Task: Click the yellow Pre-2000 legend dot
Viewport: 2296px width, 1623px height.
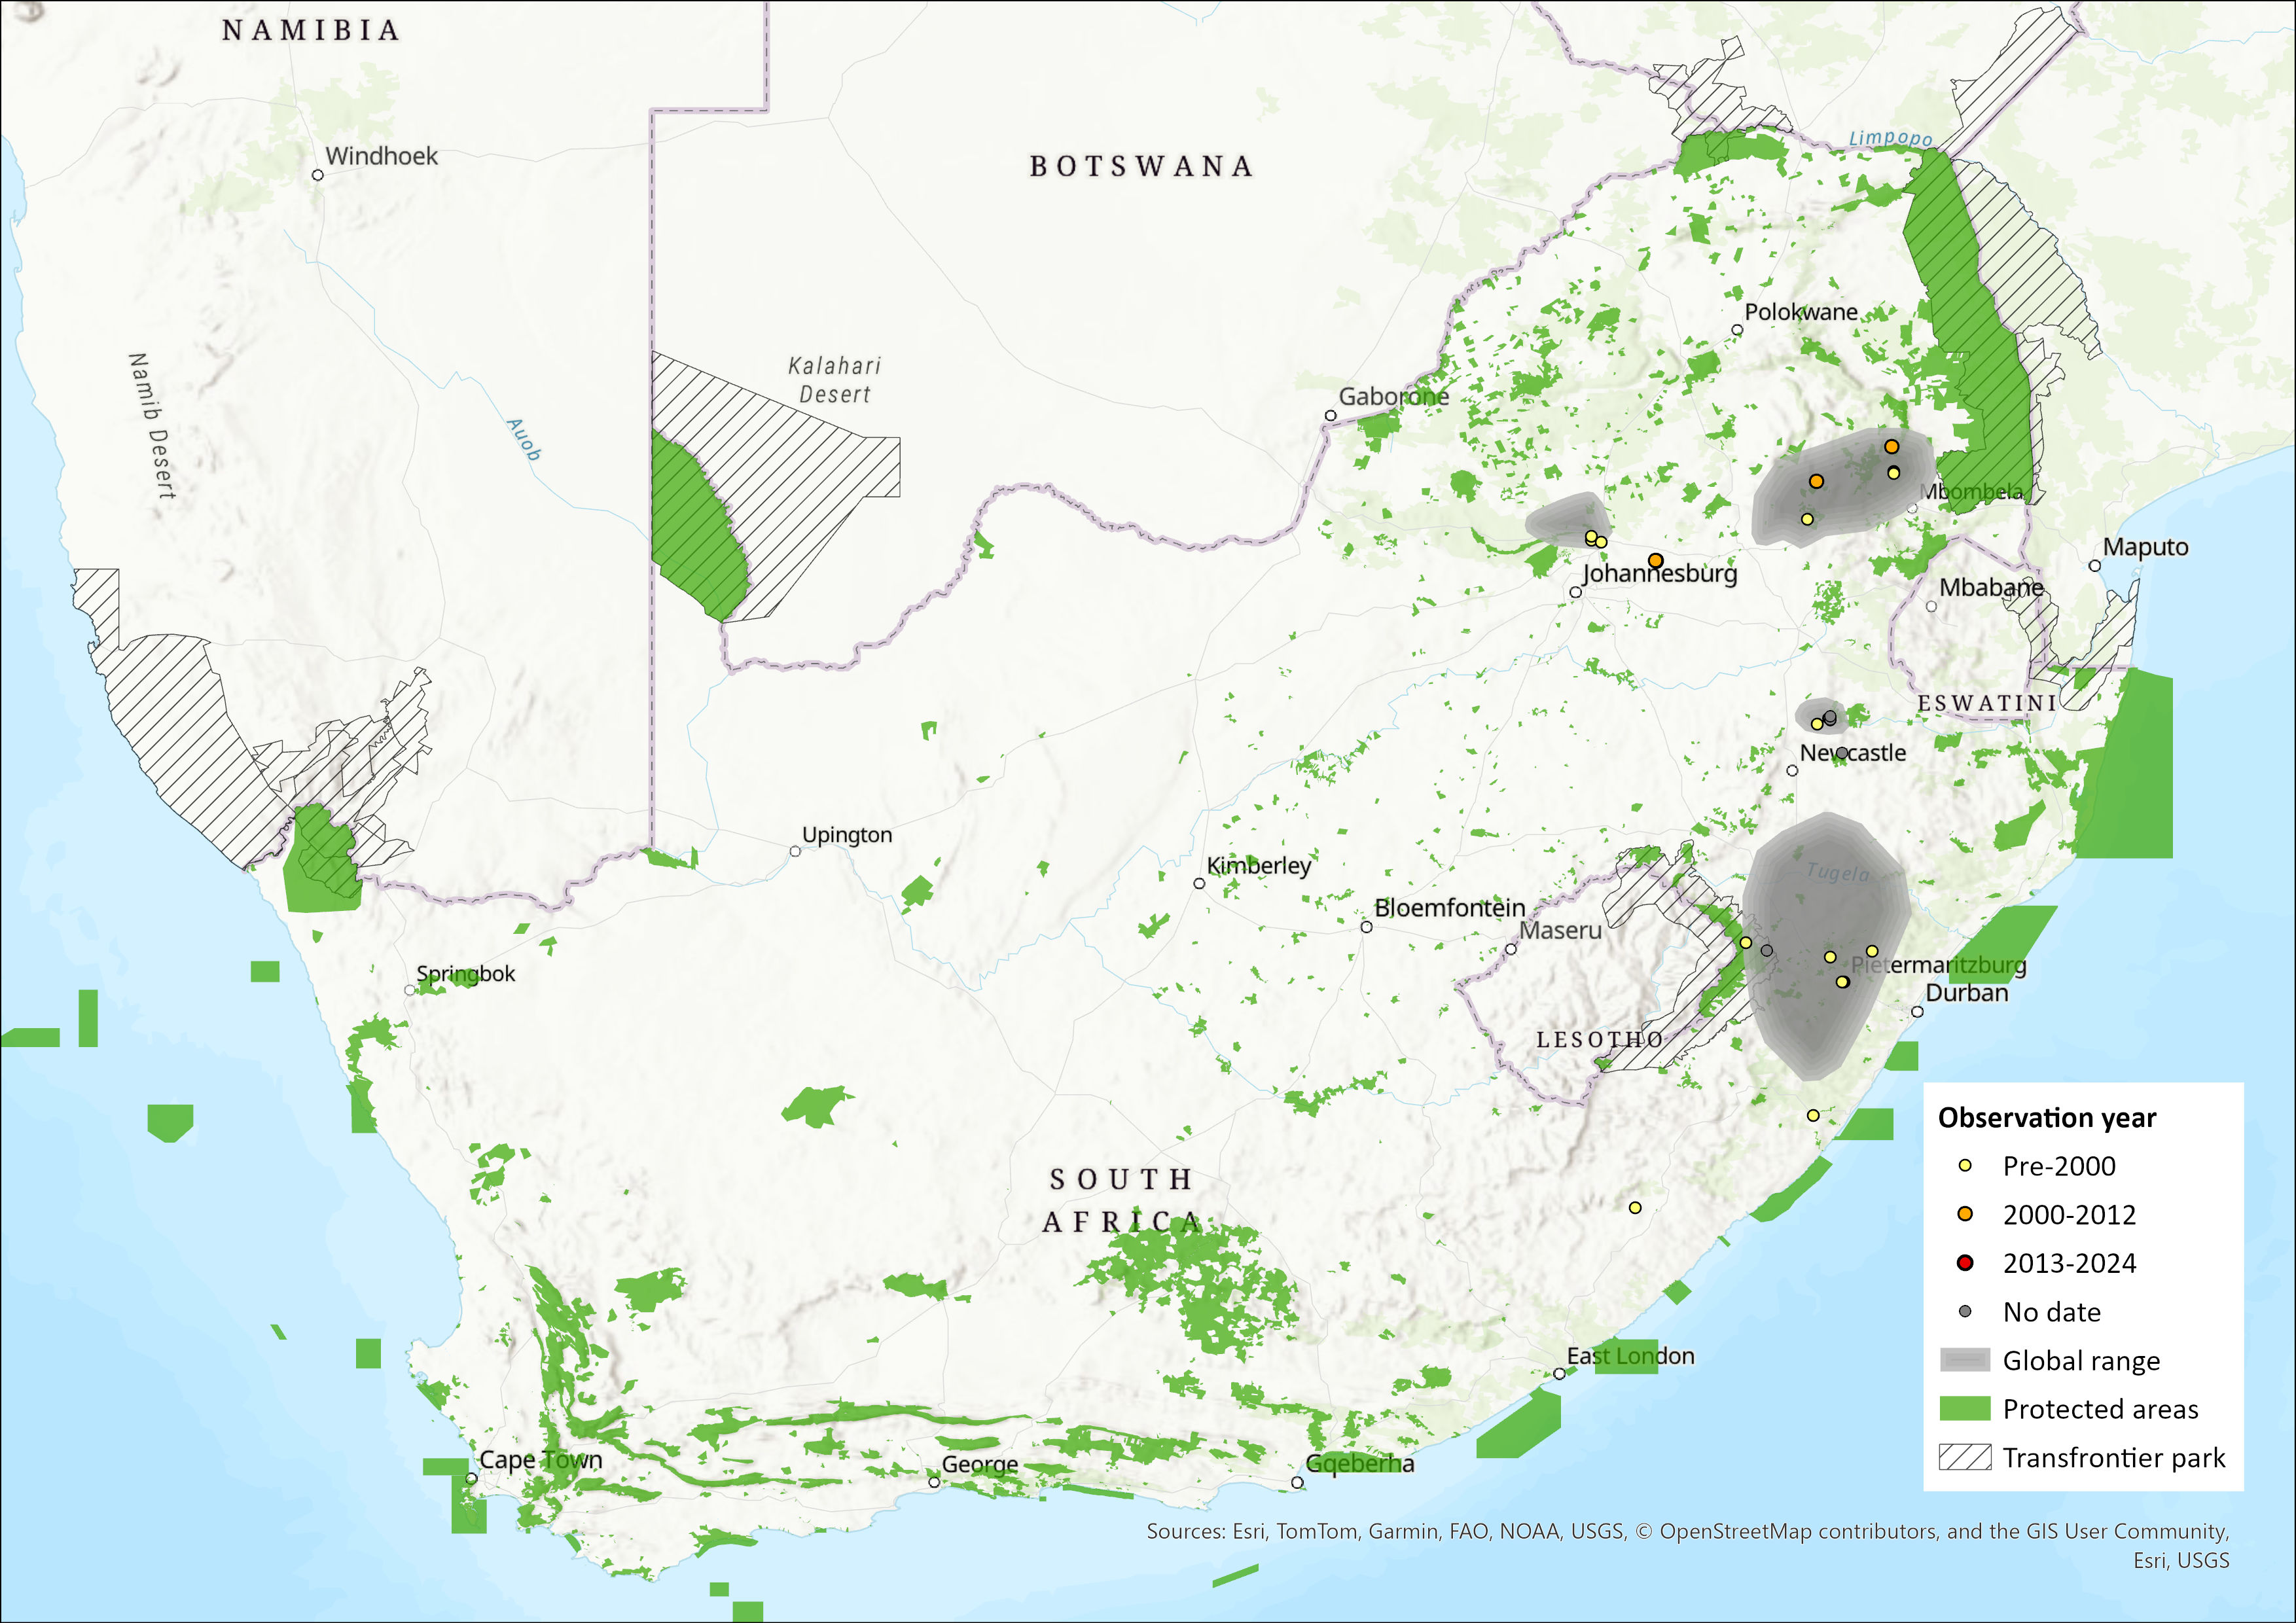Action: click(x=1965, y=1166)
